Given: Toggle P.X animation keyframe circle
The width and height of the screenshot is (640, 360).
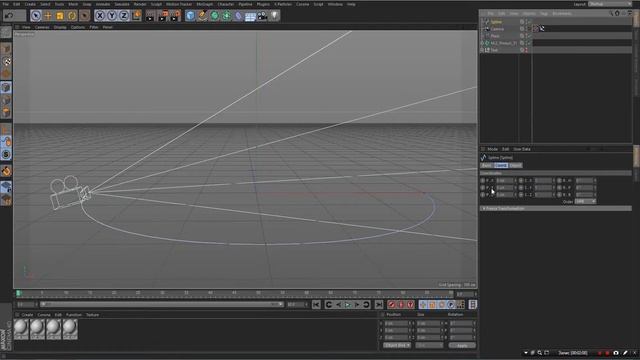Looking at the screenshot, I should (483, 180).
